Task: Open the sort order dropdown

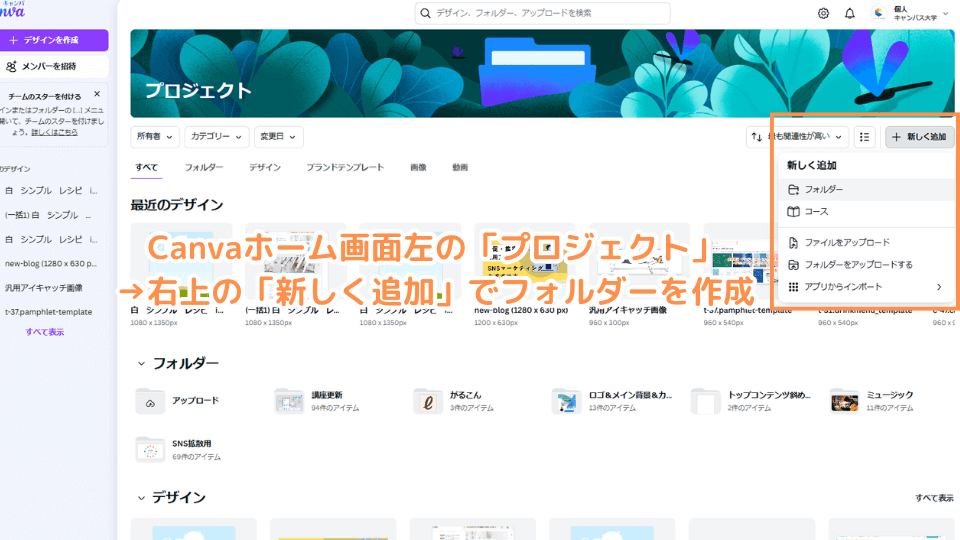Action: click(x=798, y=136)
